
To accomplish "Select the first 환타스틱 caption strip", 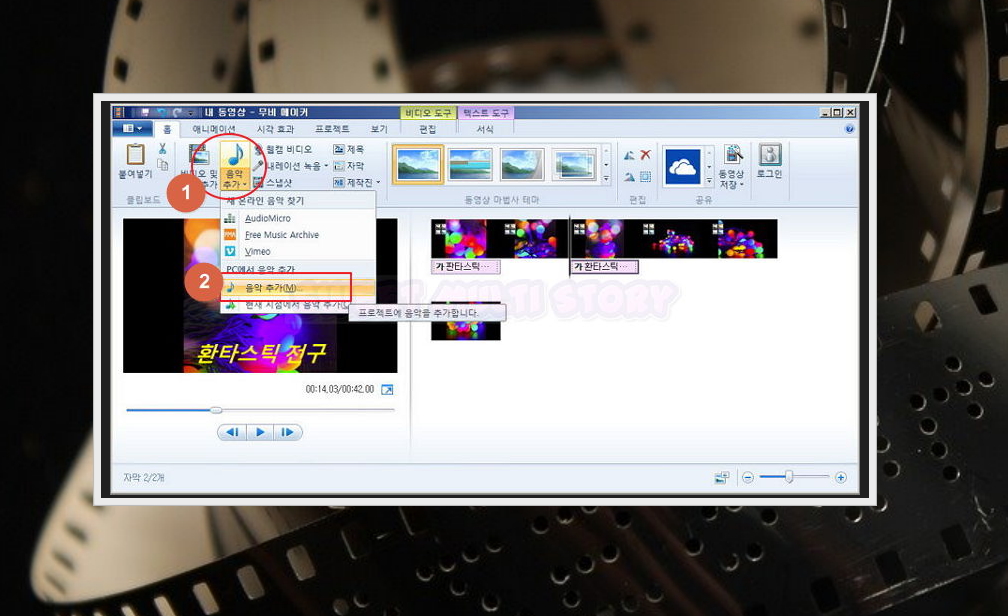I will click(x=465, y=266).
